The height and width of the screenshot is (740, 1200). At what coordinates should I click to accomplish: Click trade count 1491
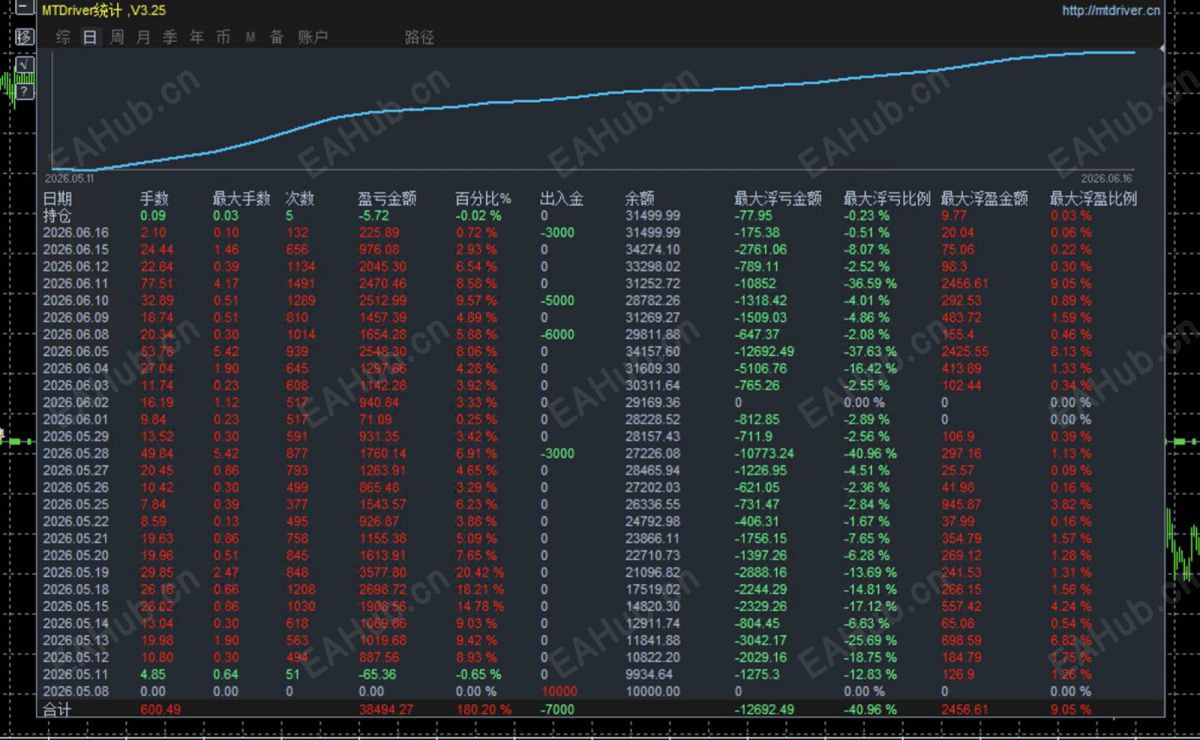click(300, 283)
